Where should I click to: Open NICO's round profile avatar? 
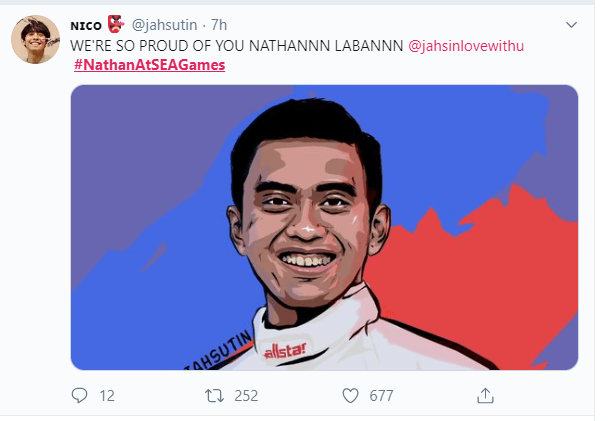coord(35,40)
